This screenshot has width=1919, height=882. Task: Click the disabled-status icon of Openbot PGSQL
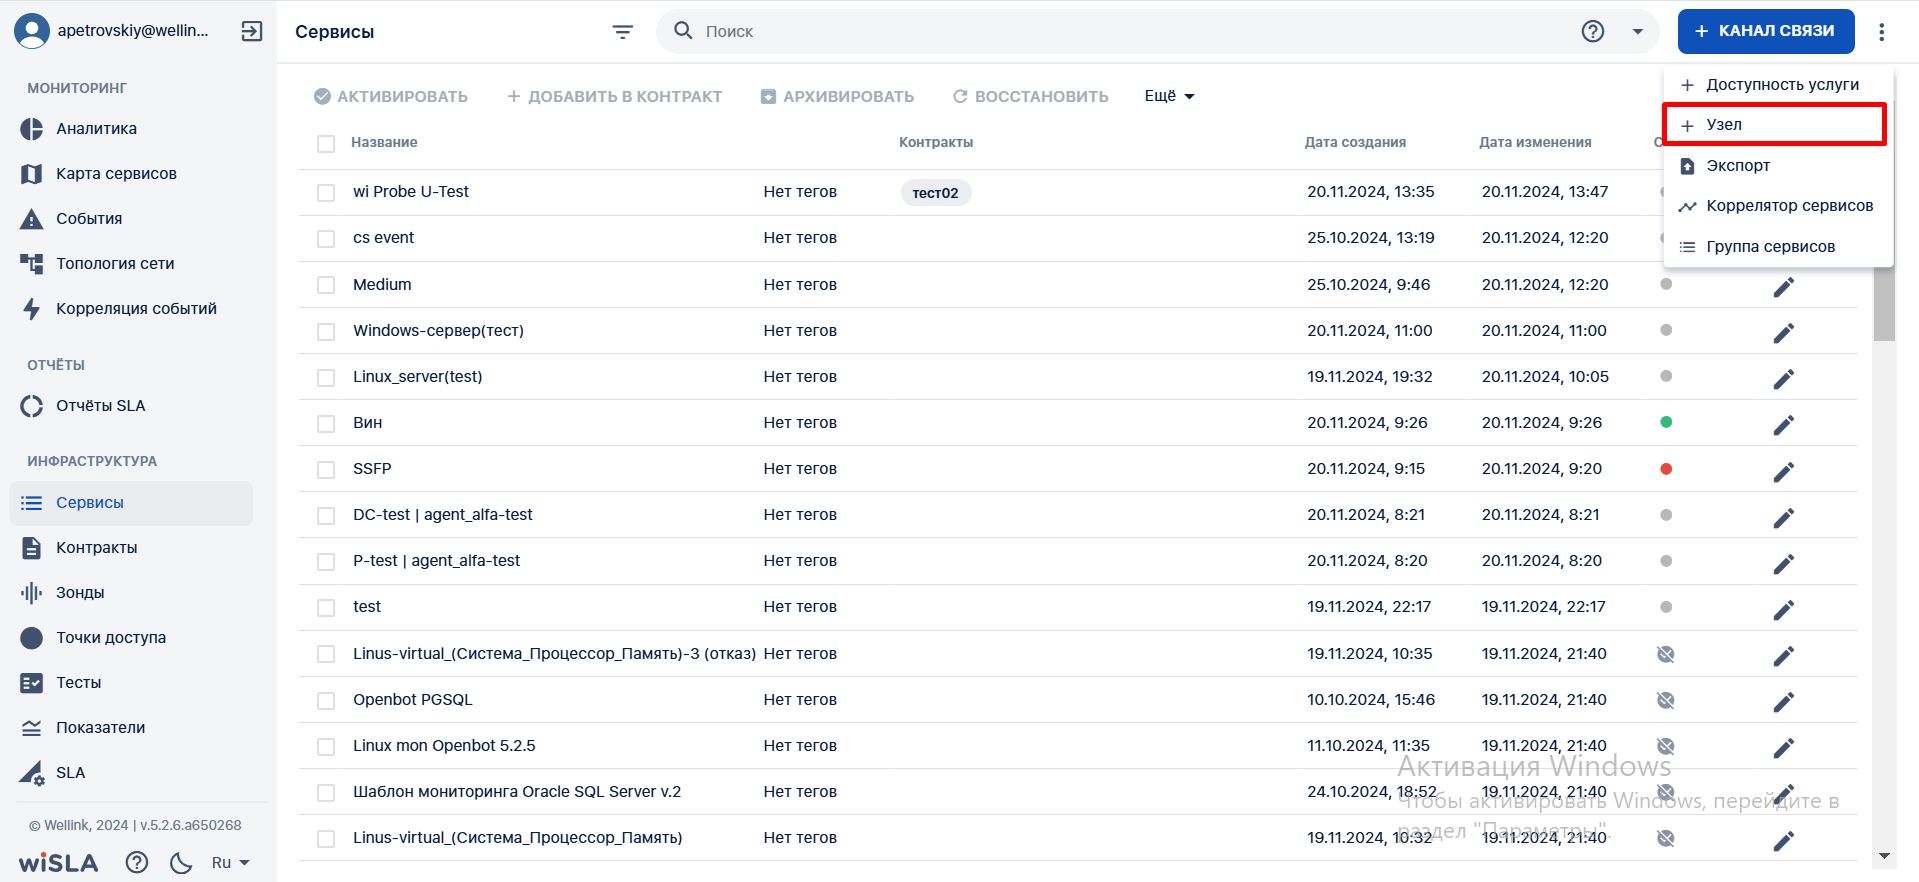(1666, 700)
